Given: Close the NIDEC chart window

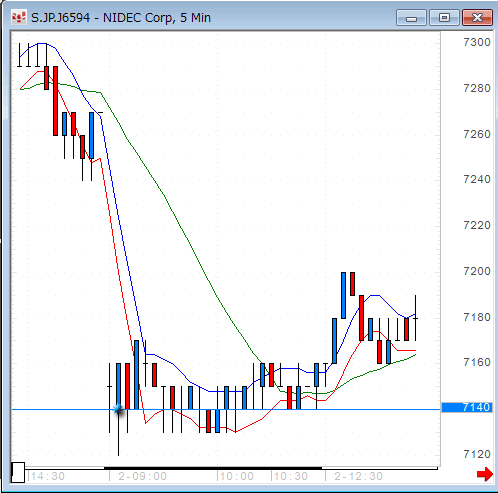Looking at the screenshot, I should pyautogui.click(x=477, y=18).
